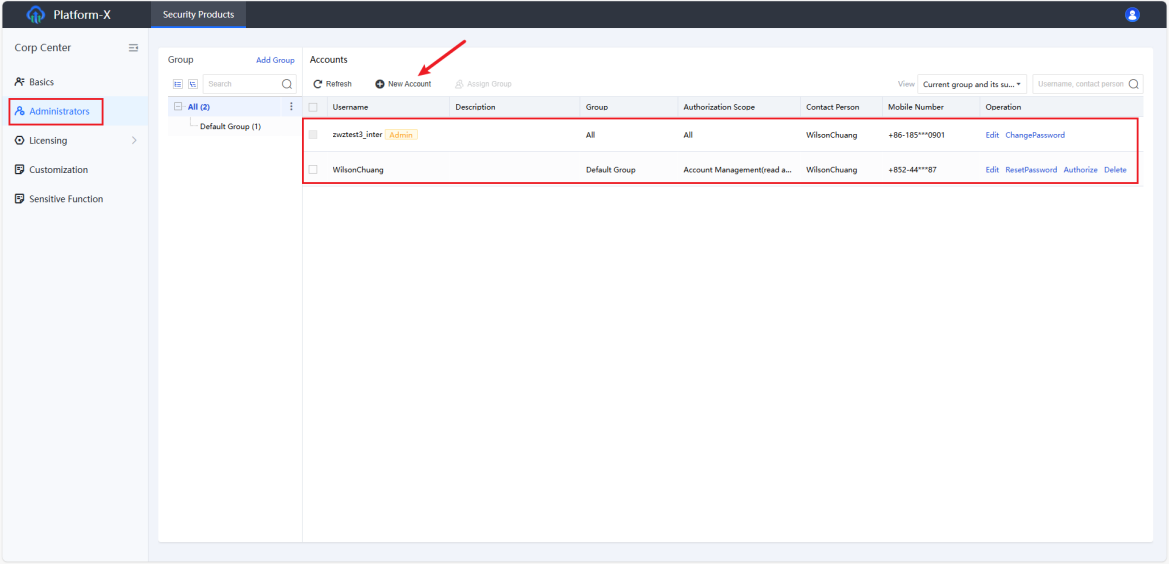Image resolution: width=1169 pixels, height=564 pixels.
Task: Delete the WilsonChuang account
Action: pos(1115,170)
